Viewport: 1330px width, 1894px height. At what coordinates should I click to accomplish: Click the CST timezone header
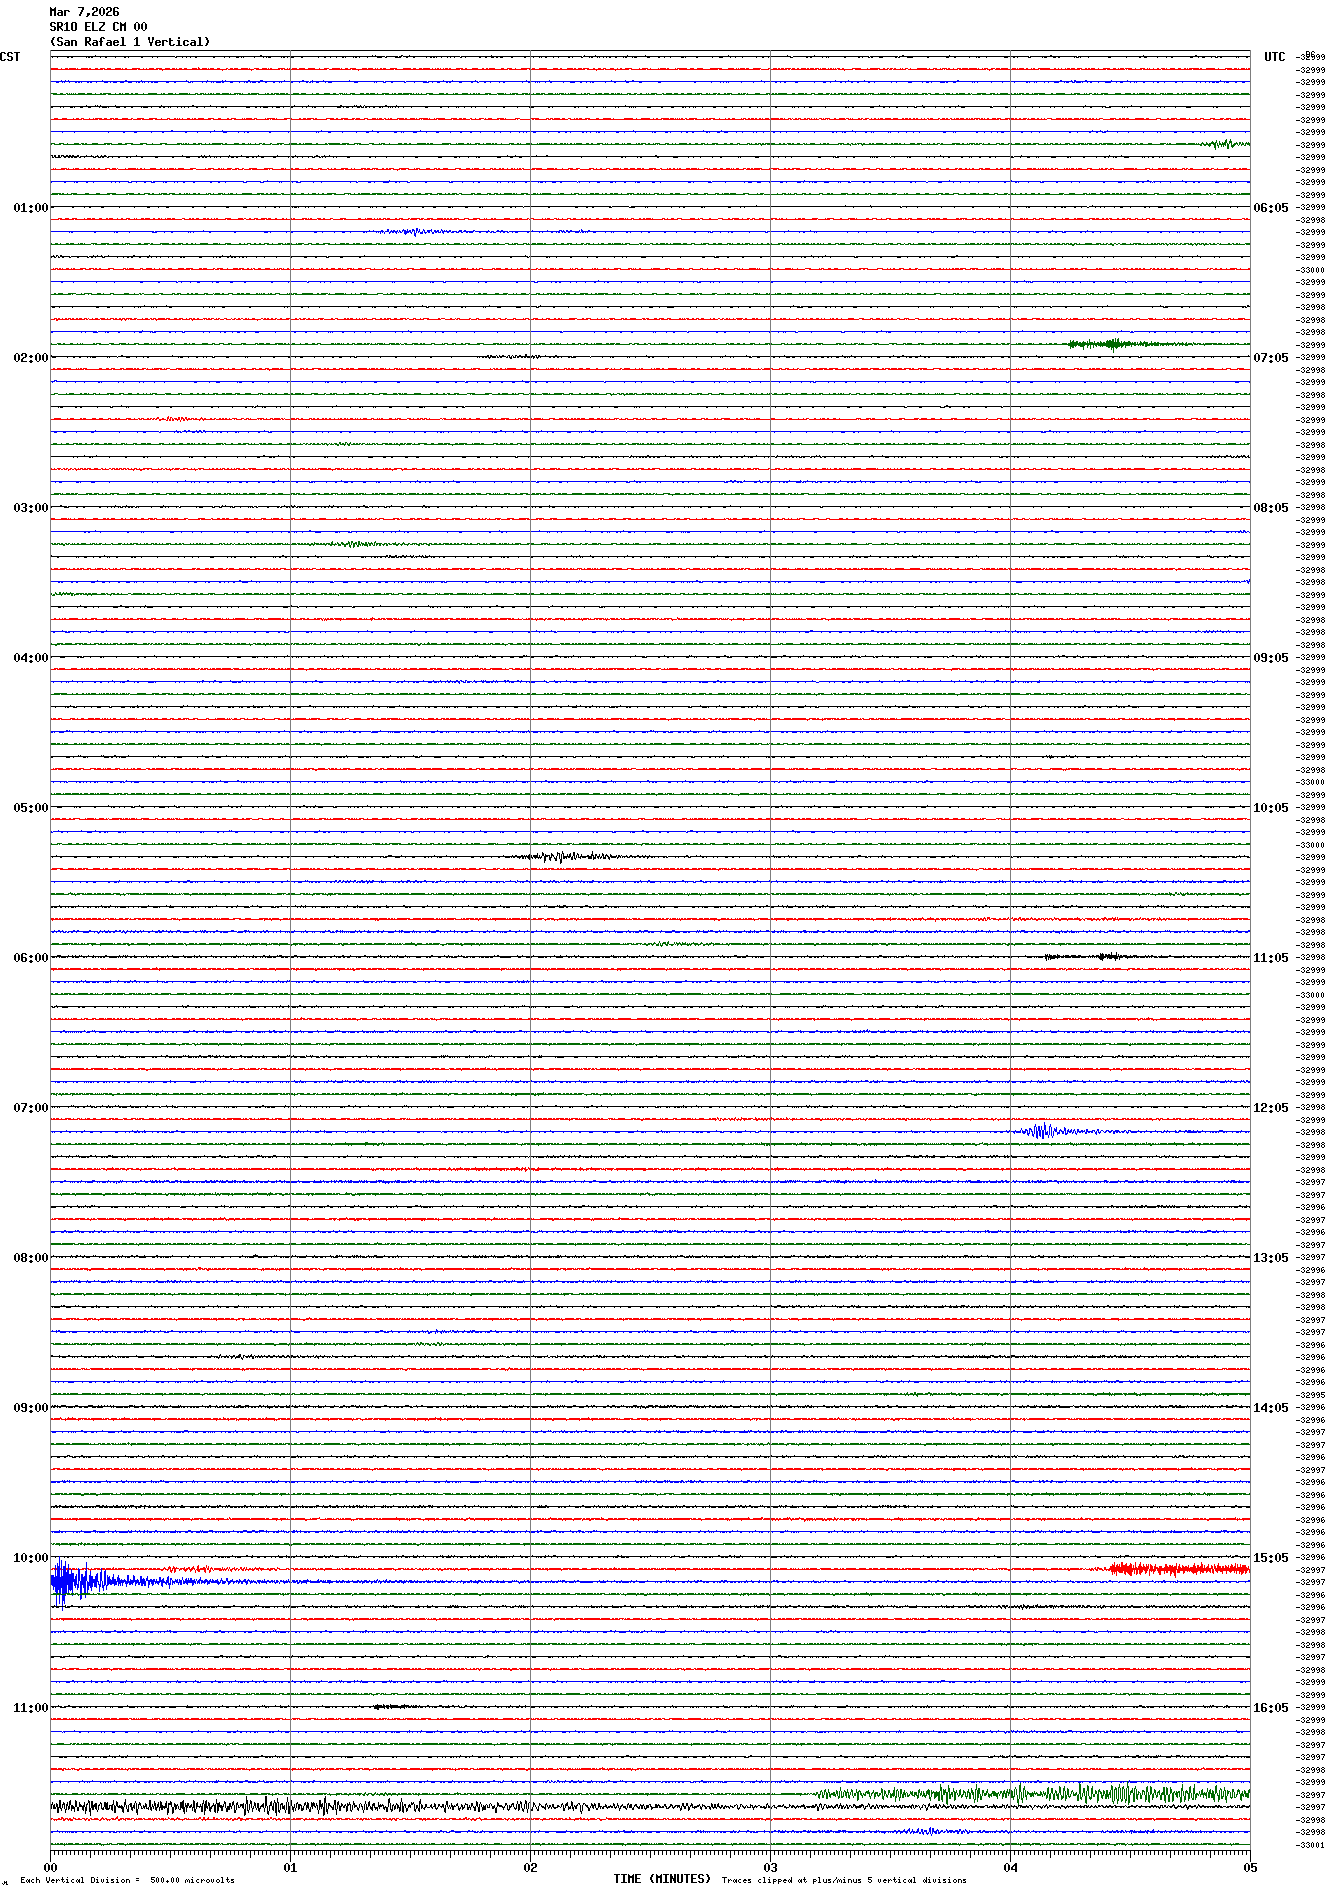10,57
